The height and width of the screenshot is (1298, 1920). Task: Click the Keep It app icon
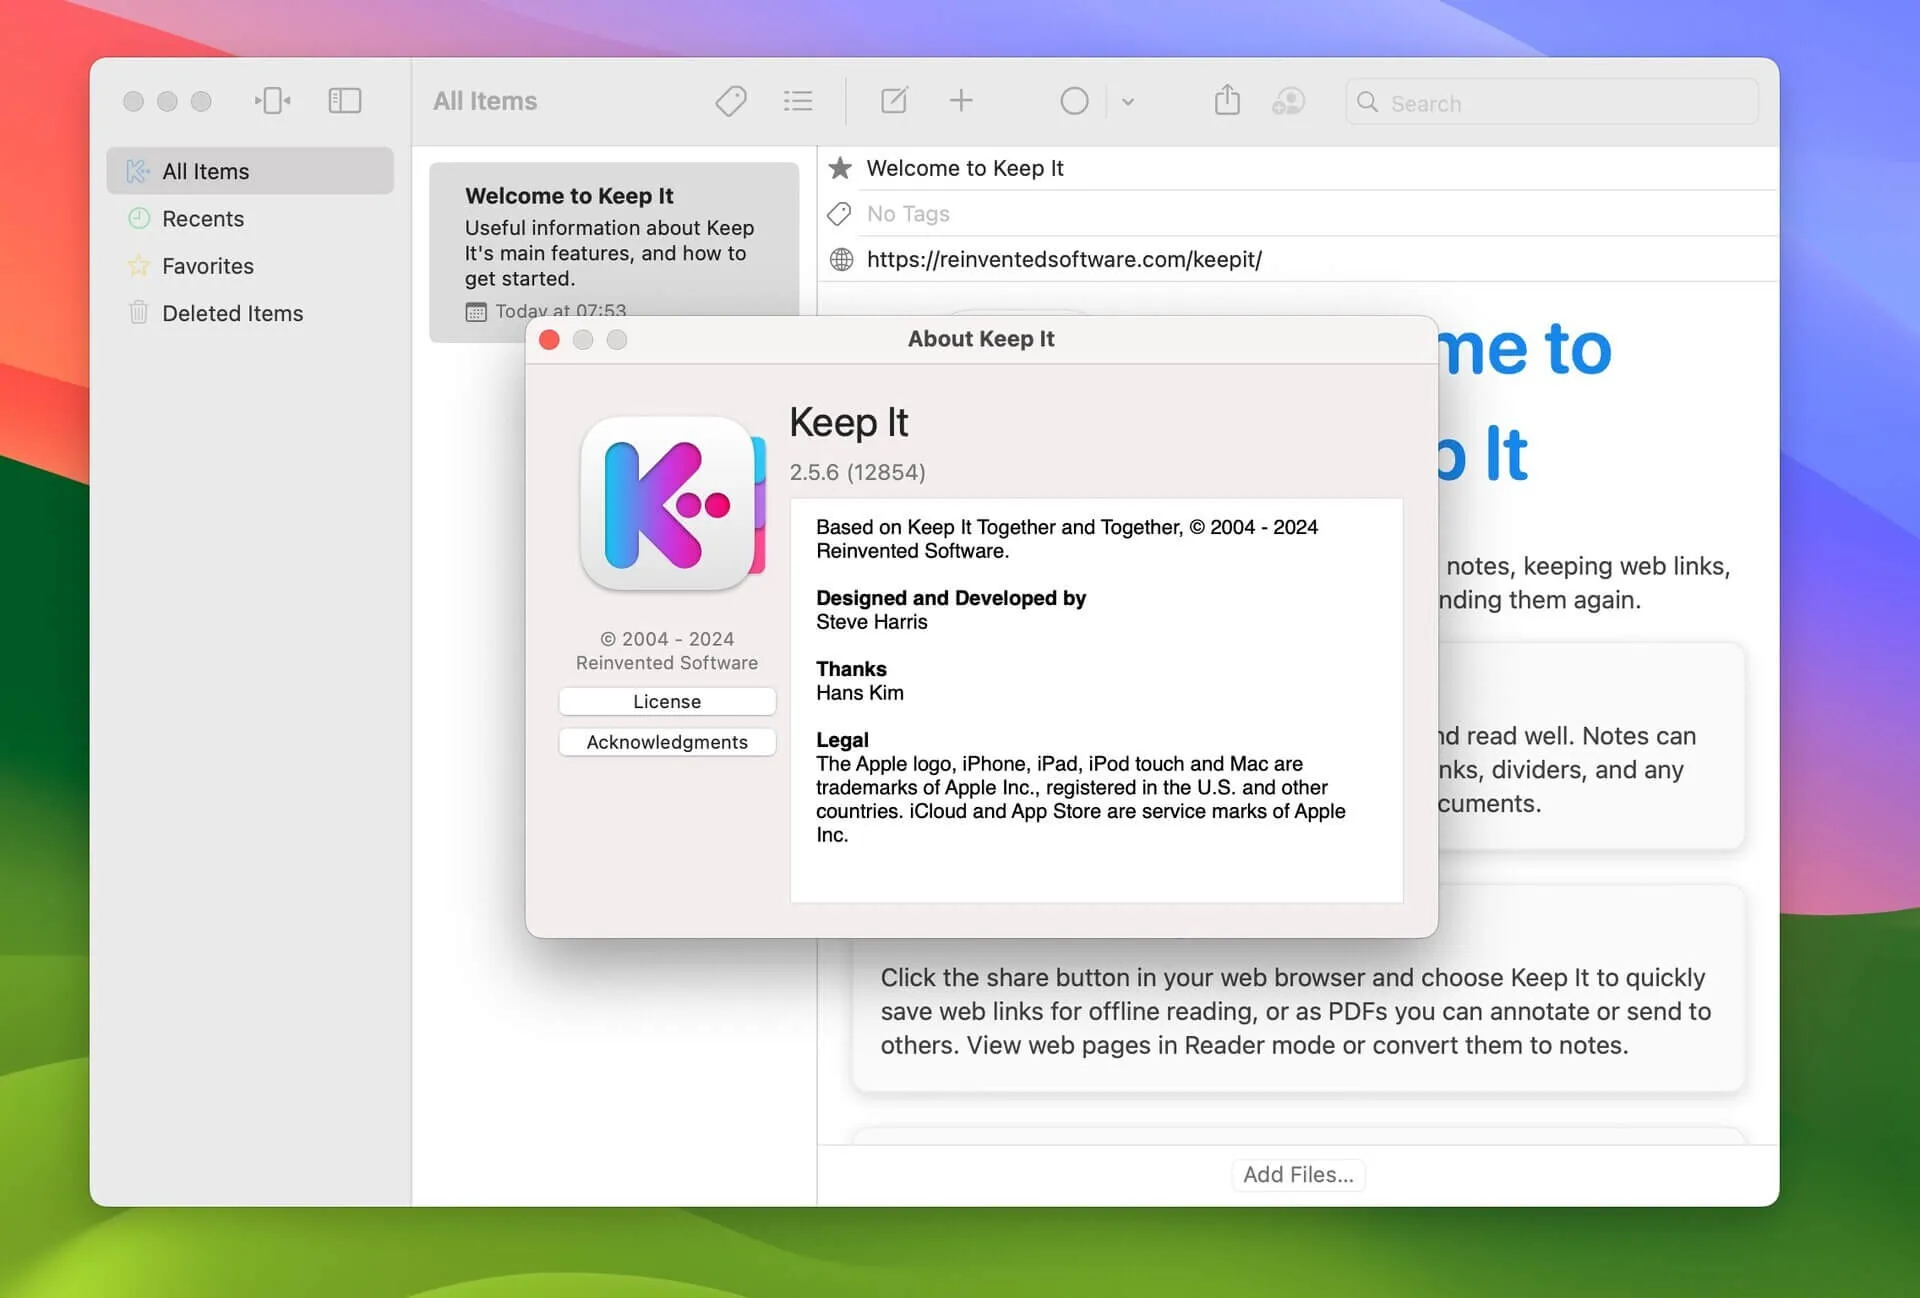673,503
